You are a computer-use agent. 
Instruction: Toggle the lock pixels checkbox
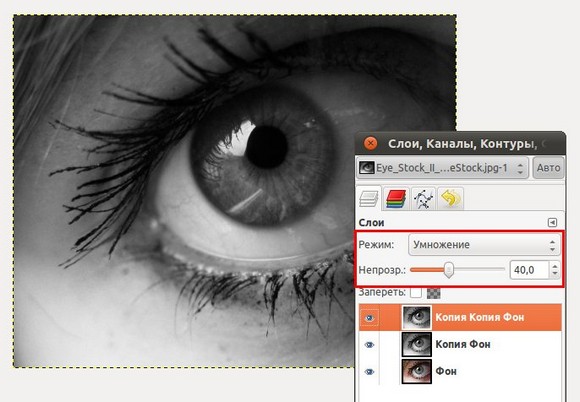pos(416,293)
